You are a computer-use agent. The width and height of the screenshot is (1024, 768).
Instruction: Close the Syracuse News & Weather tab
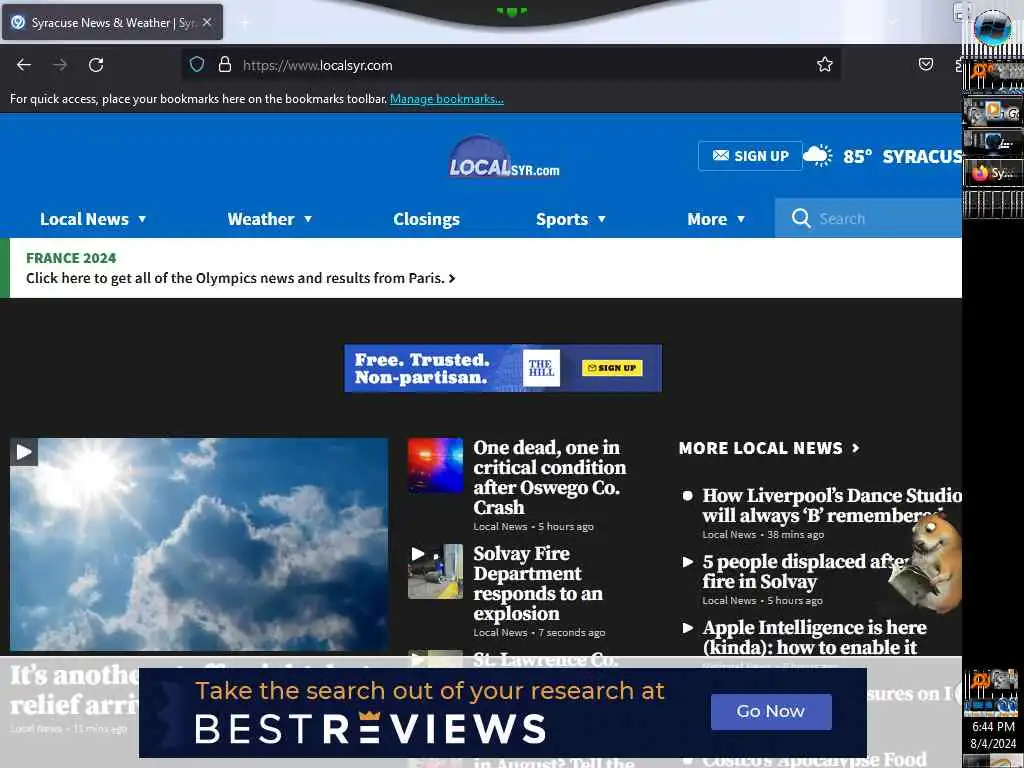point(207,22)
